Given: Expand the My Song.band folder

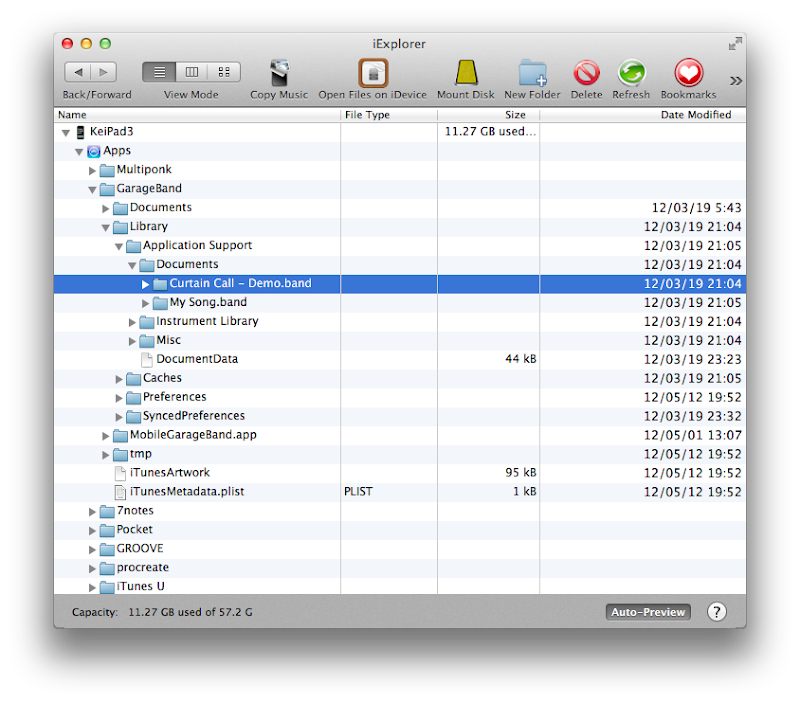Looking at the screenshot, I should 145,303.
